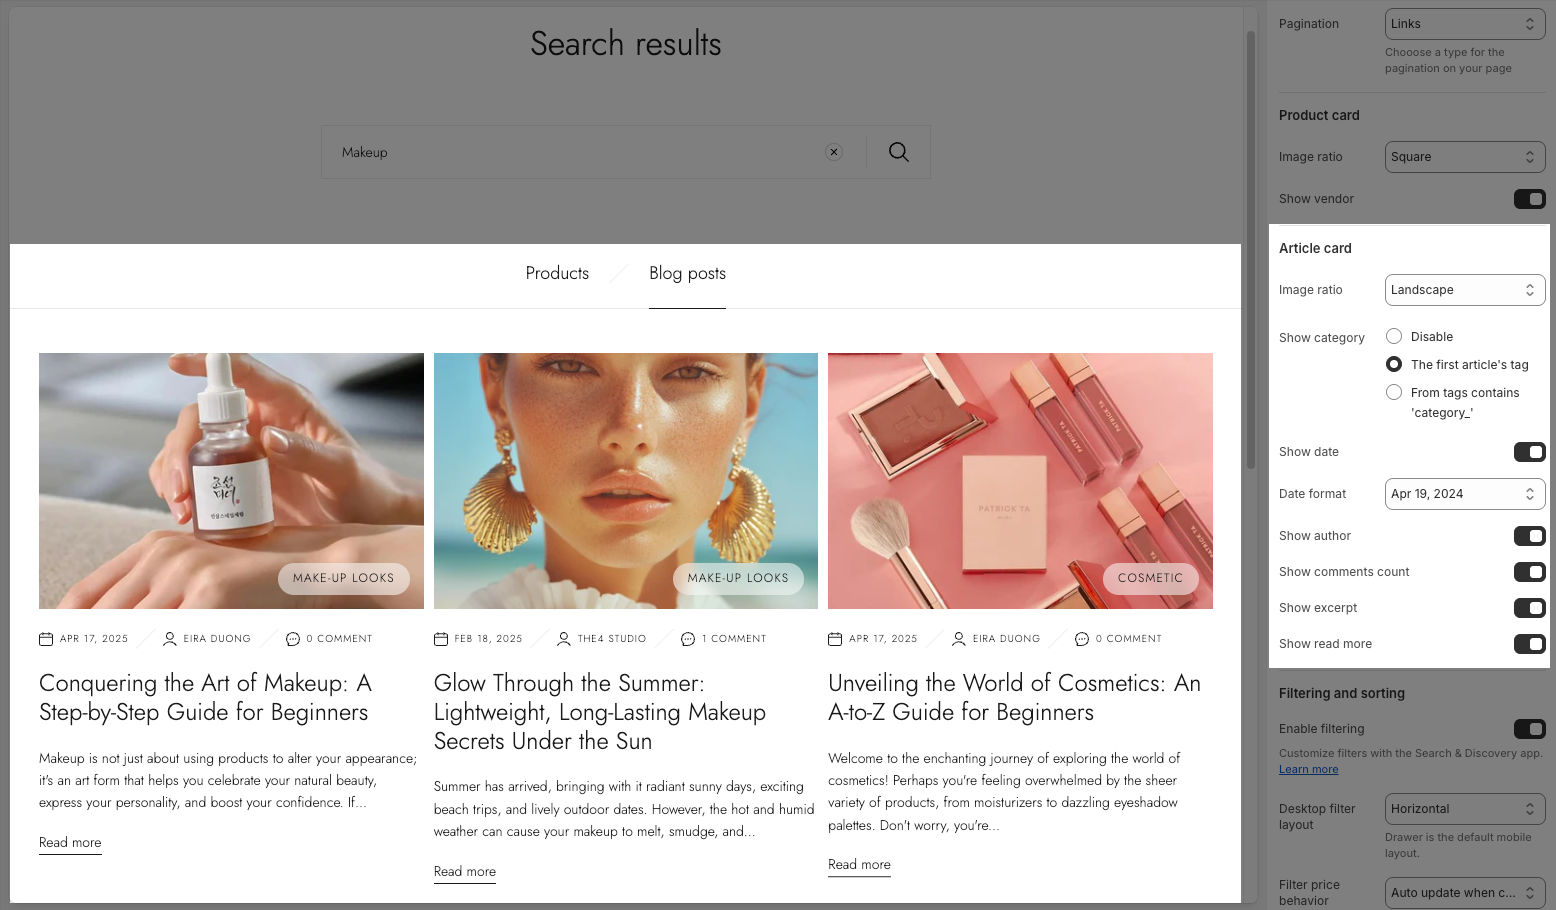This screenshot has height=910, width=1556.
Task: Select the Blog posts tab
Action: [687, 273]
